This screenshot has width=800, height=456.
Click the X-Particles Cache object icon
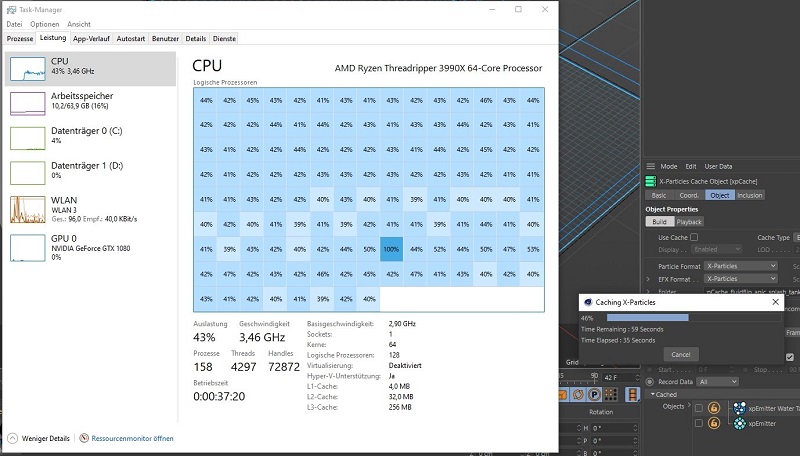[649, 180]
